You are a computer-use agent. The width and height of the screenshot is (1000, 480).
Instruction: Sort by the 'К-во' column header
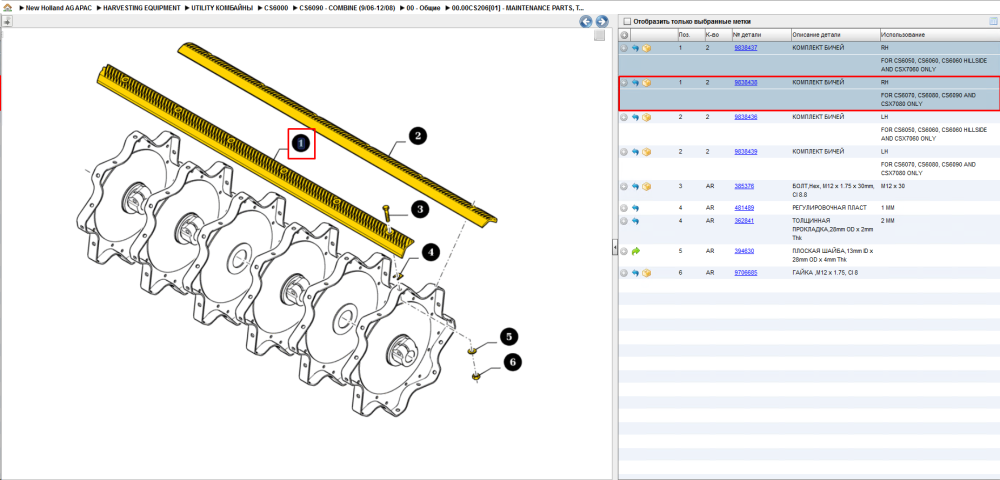pos(717,34)
